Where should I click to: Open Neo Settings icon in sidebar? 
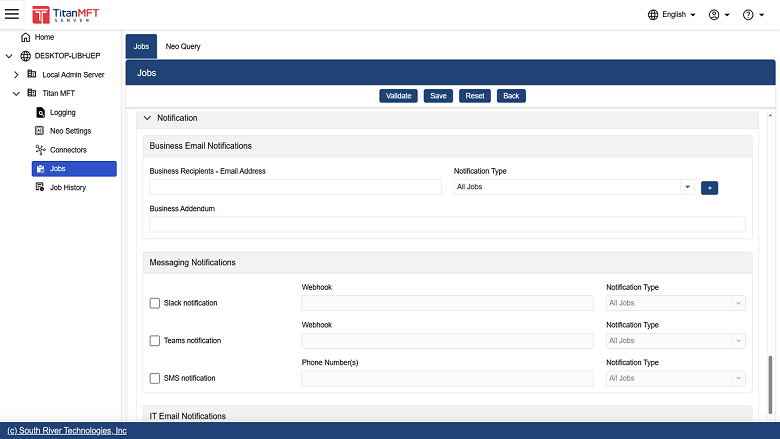coord(40,131)
